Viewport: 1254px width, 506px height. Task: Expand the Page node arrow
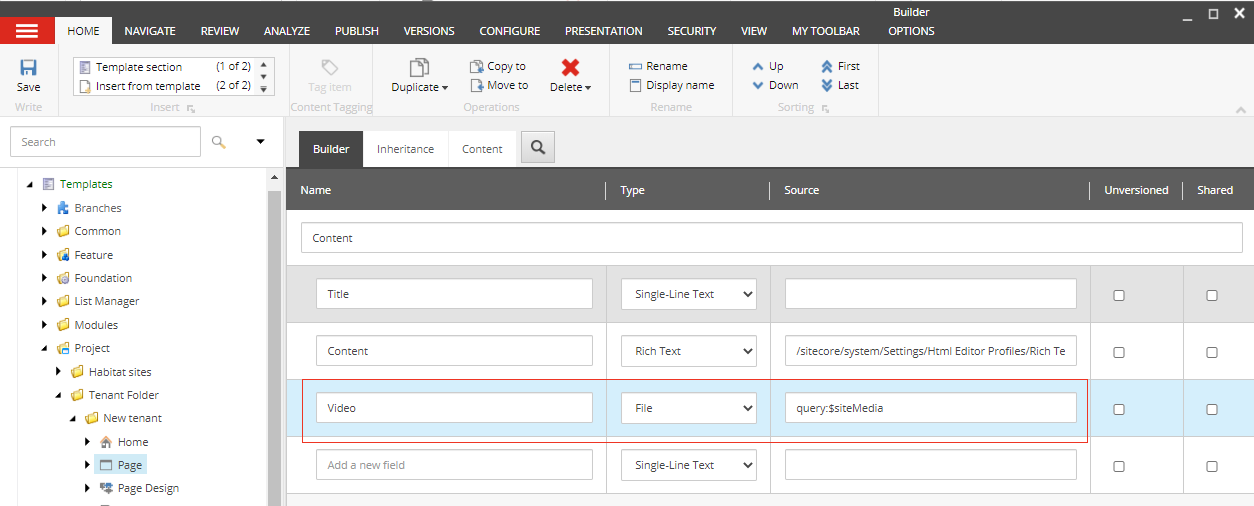click(x=87, y=465)
